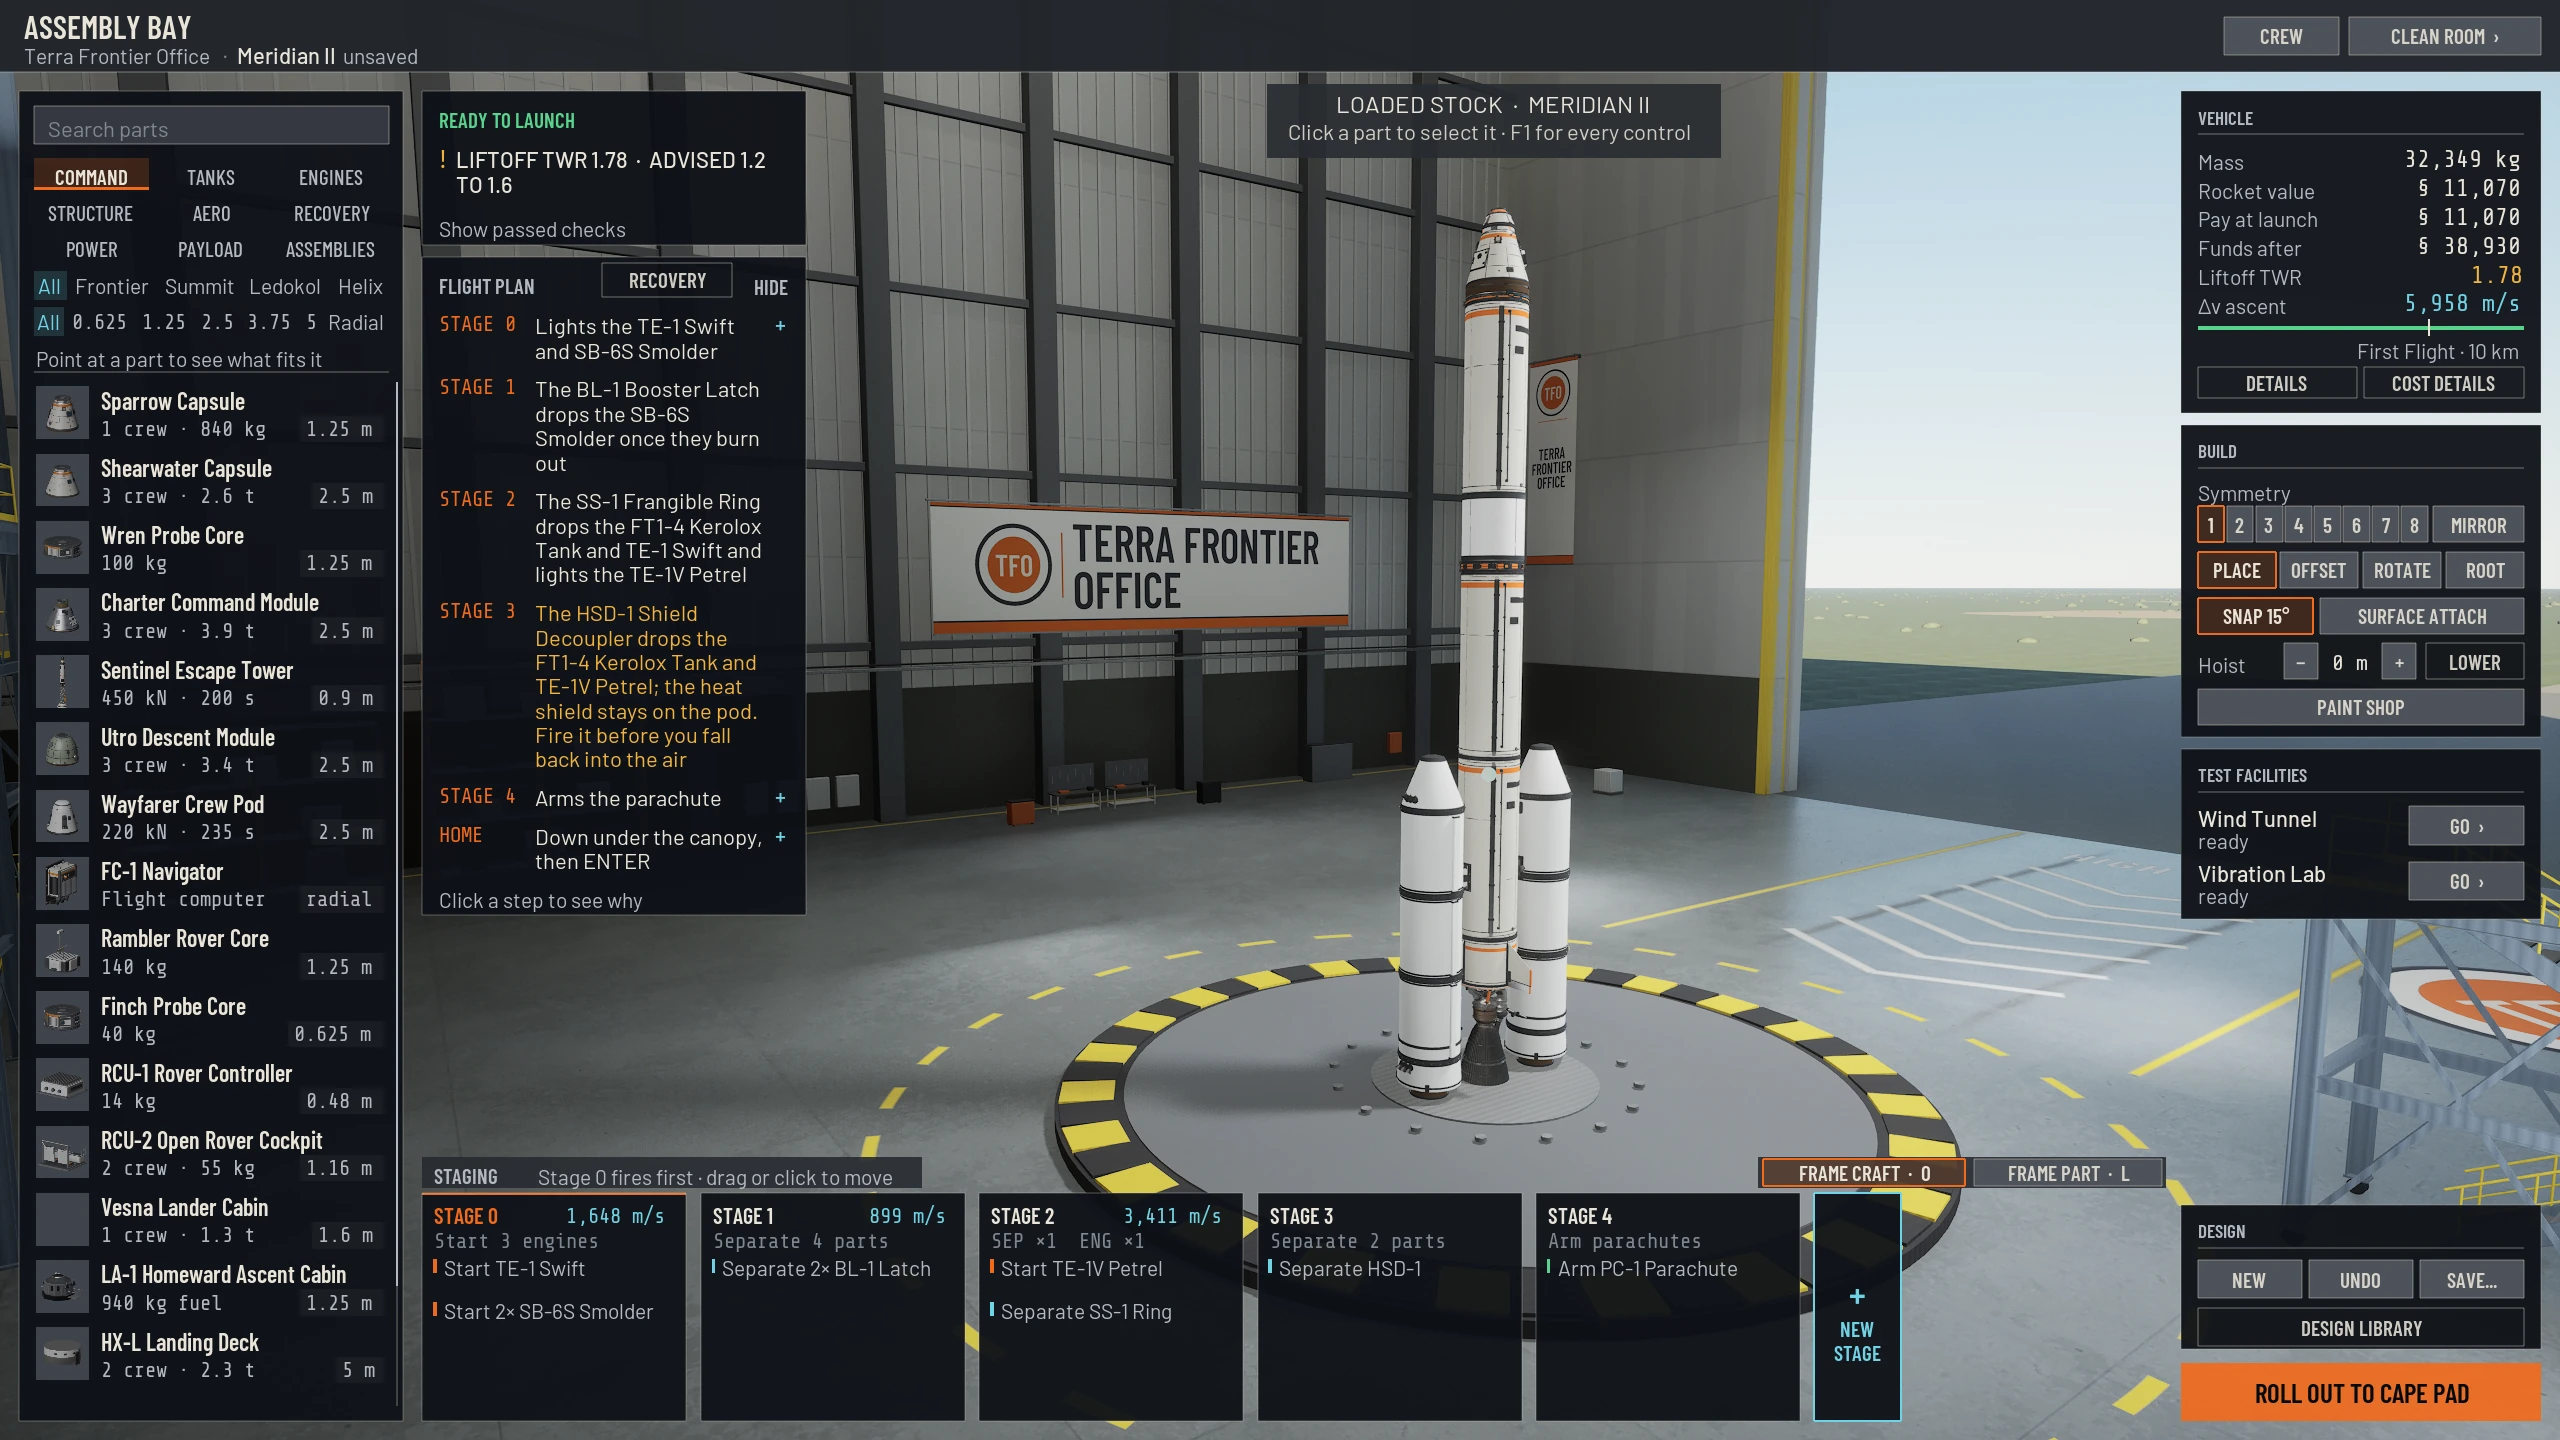Select the RCU-2 Open Rover Cockpit icon
The width and height of the screenshot is (2560, 1440).
click(x=62, y=1153)
